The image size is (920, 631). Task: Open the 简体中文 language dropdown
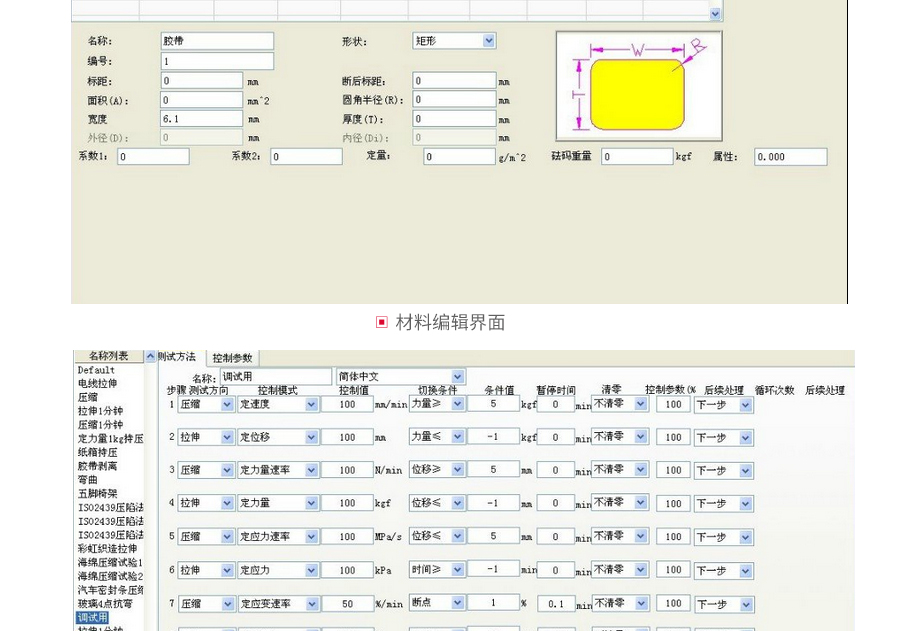(x=458, y=377)
